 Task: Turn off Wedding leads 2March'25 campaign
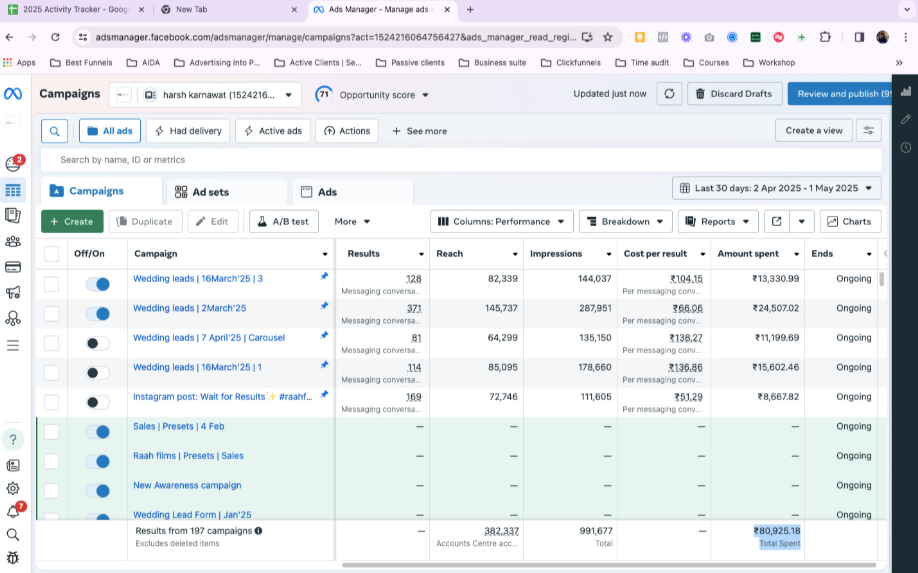(97, 314)
